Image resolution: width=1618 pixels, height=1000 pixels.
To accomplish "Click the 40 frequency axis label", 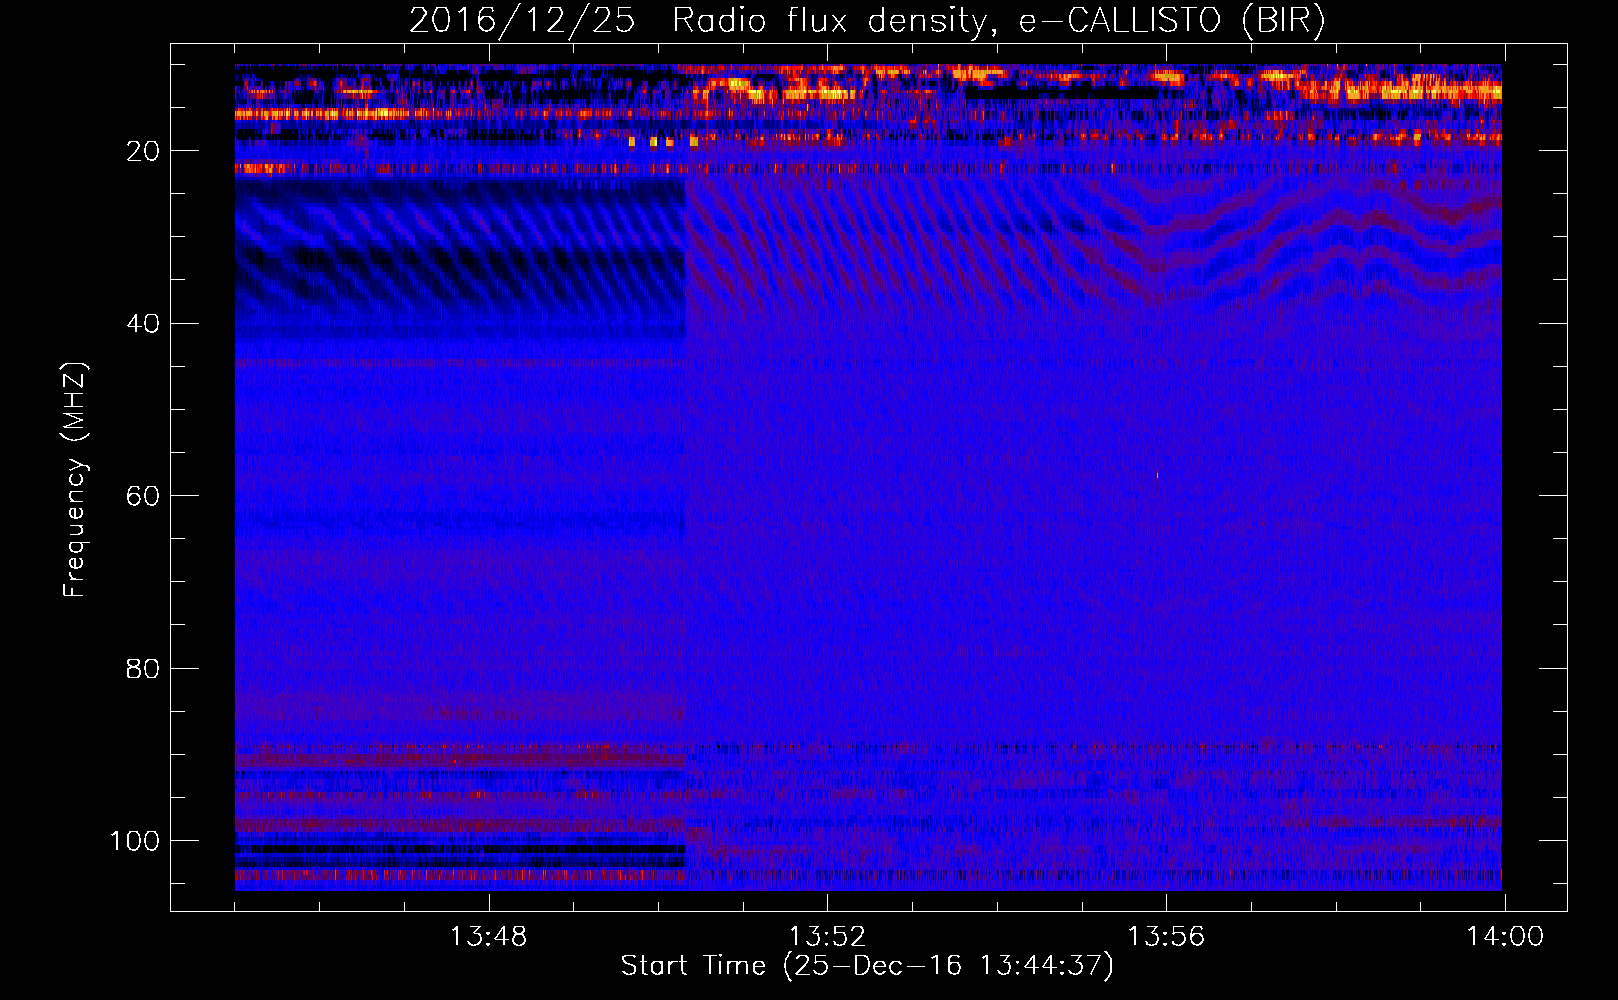I will [143, 323].
